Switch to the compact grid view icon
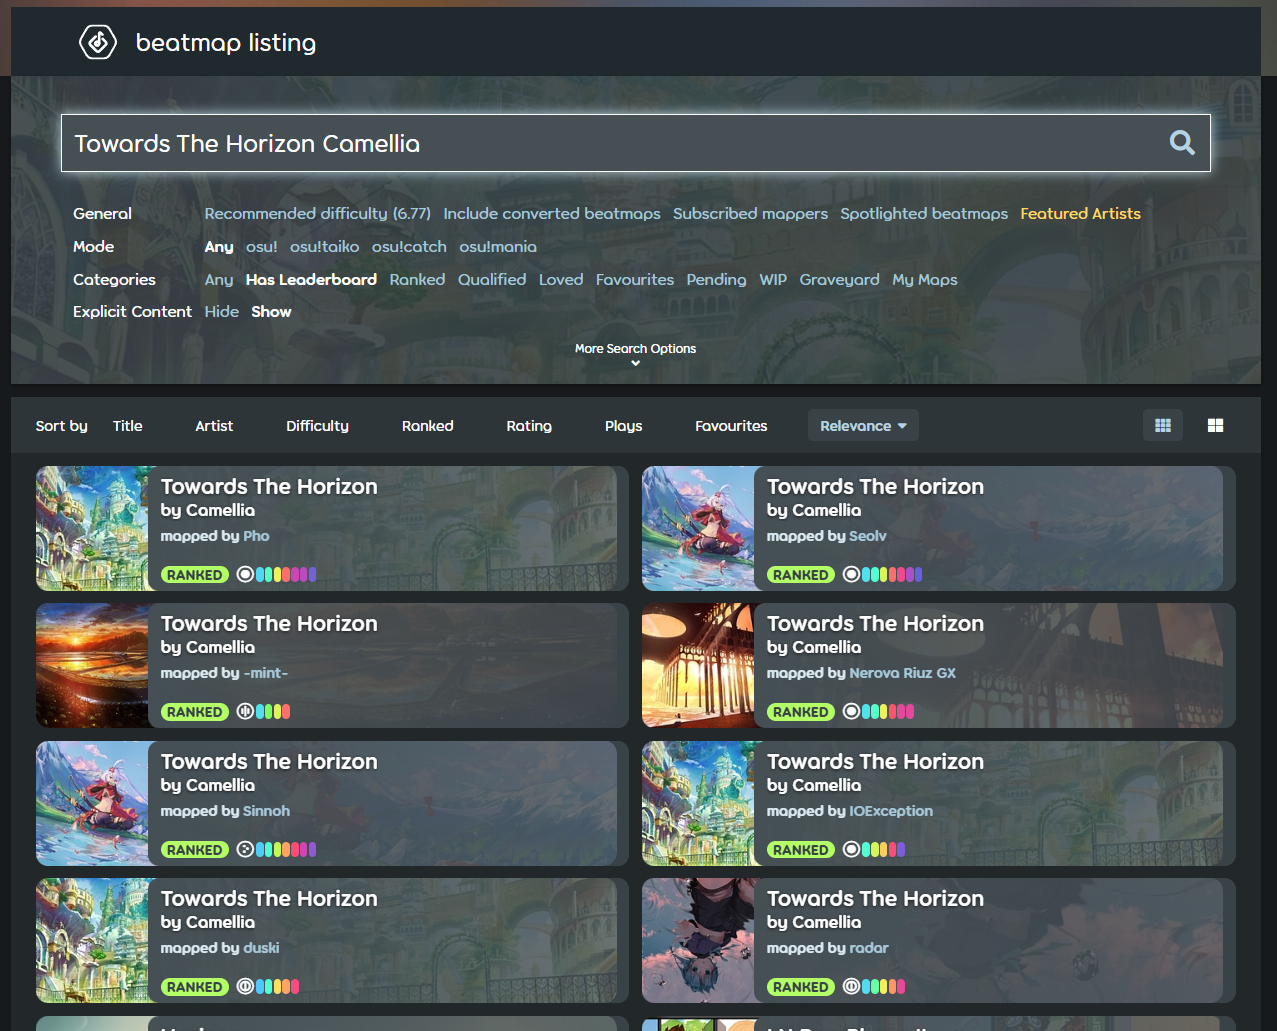This screenshot has height=1031, width=1277. [x=1163, y=425]
